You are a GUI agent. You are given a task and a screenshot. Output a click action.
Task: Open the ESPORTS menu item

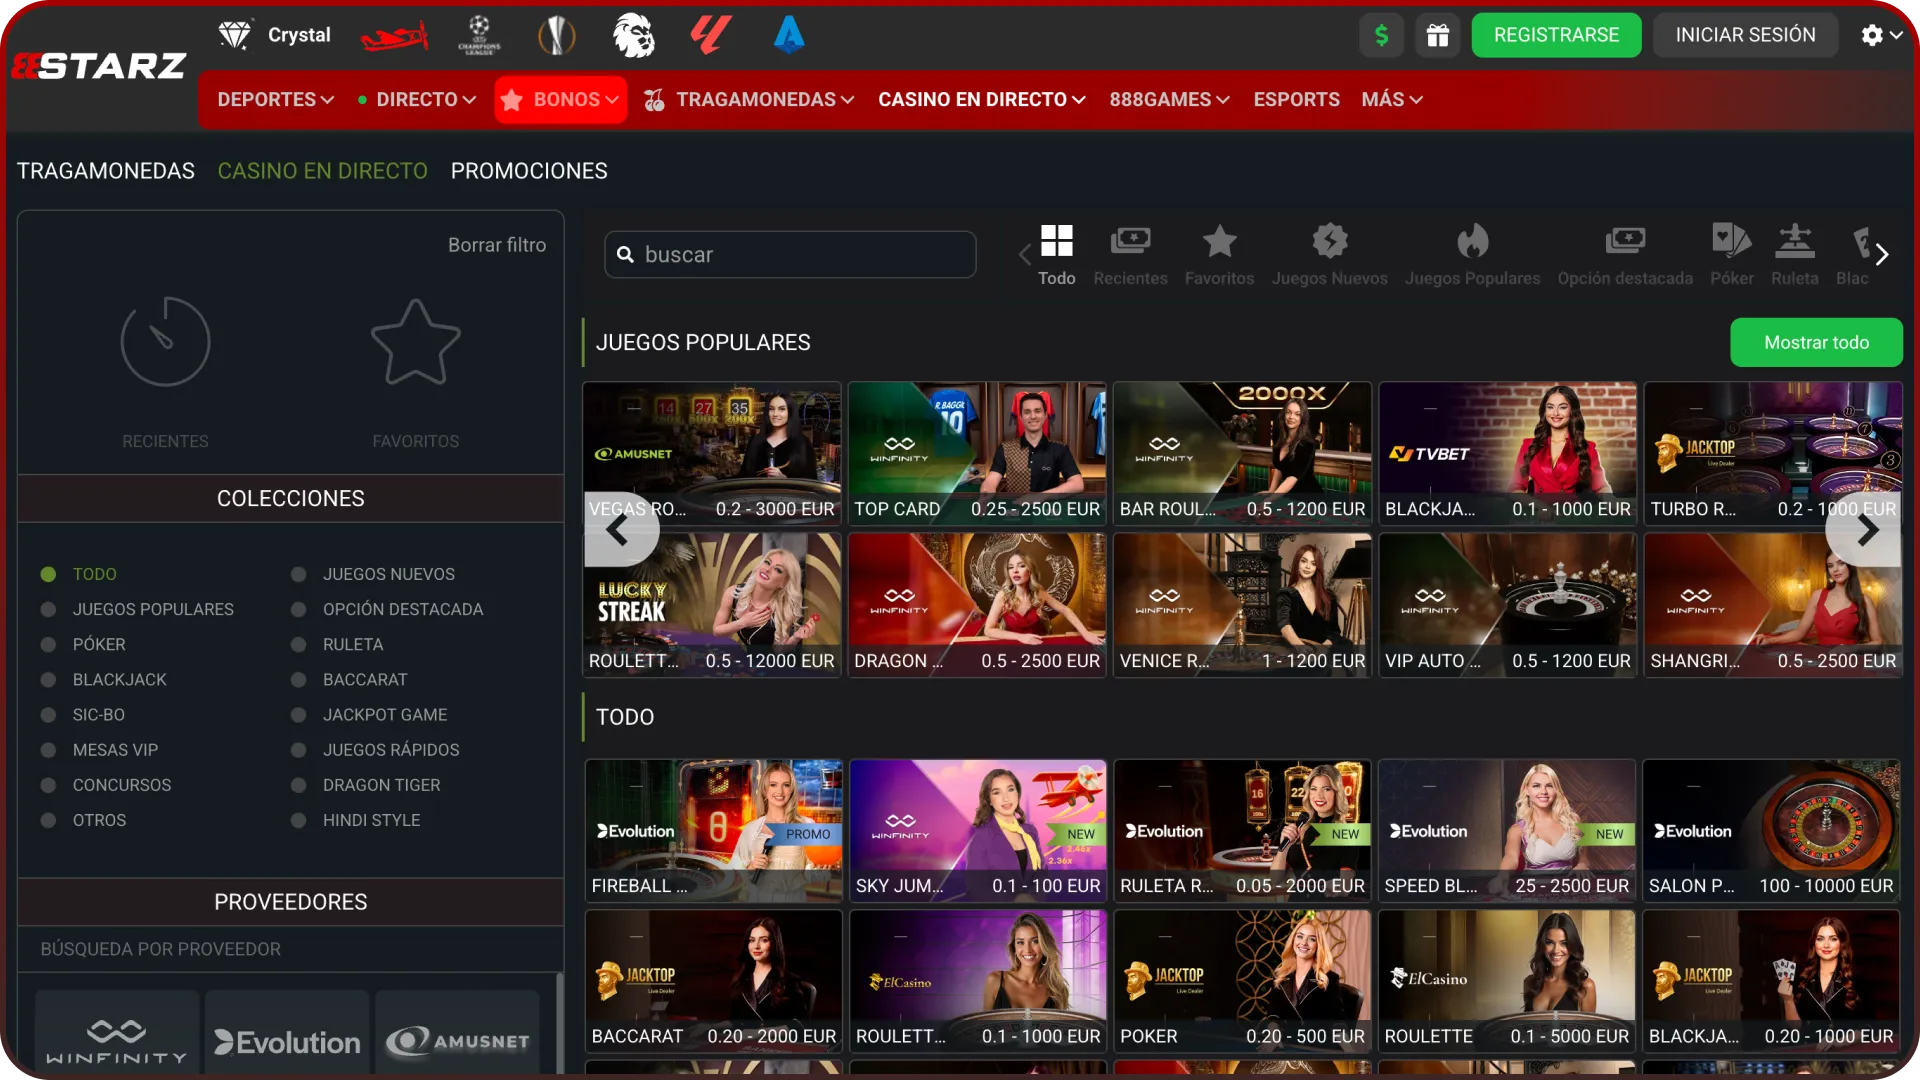[1296, 99]
